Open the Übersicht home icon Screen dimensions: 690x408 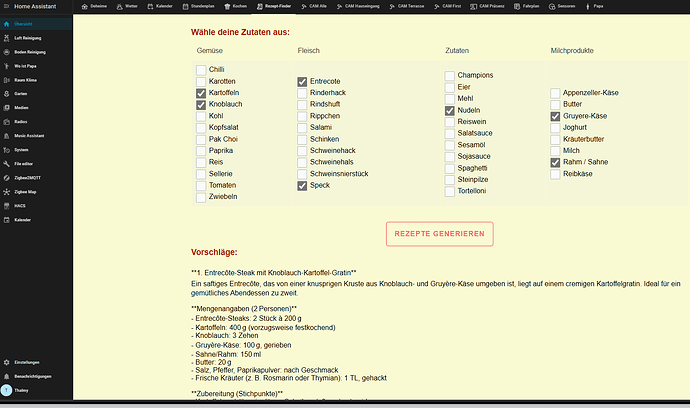tap(6, 24)
